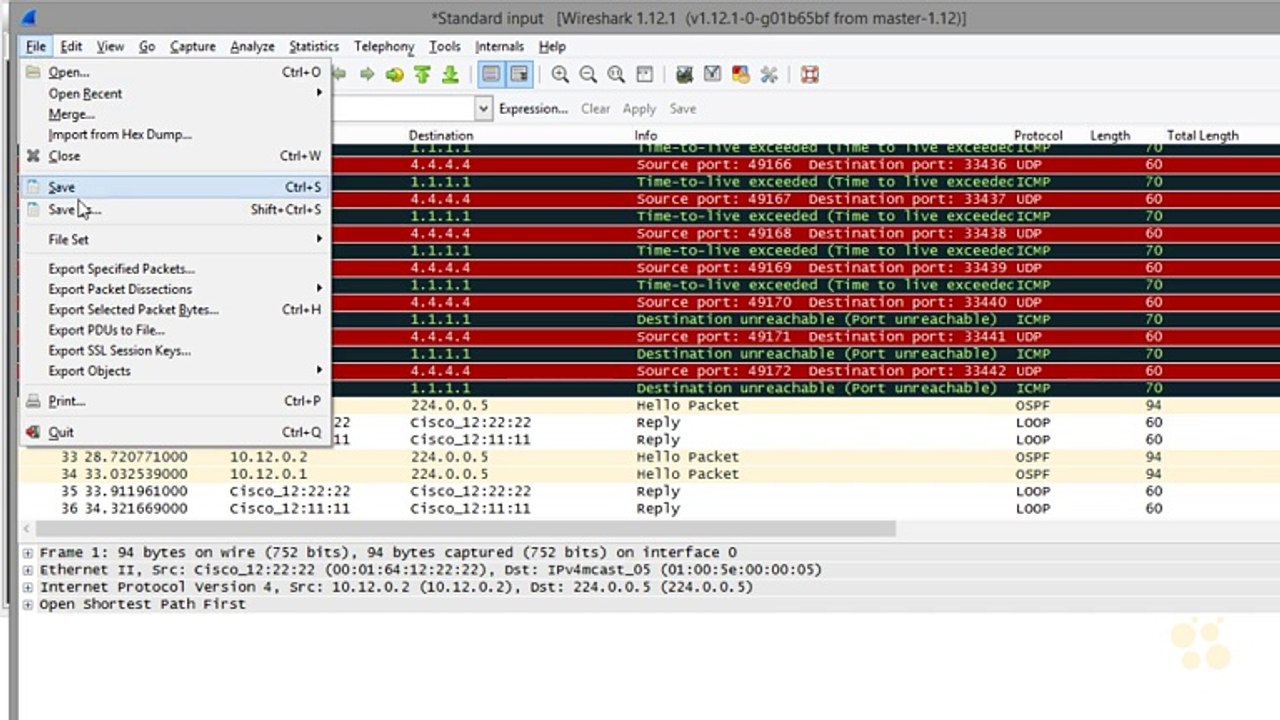Select Export PDUs to File...
This screenshot has width=1280, height=720.
(x=174, y=330)
